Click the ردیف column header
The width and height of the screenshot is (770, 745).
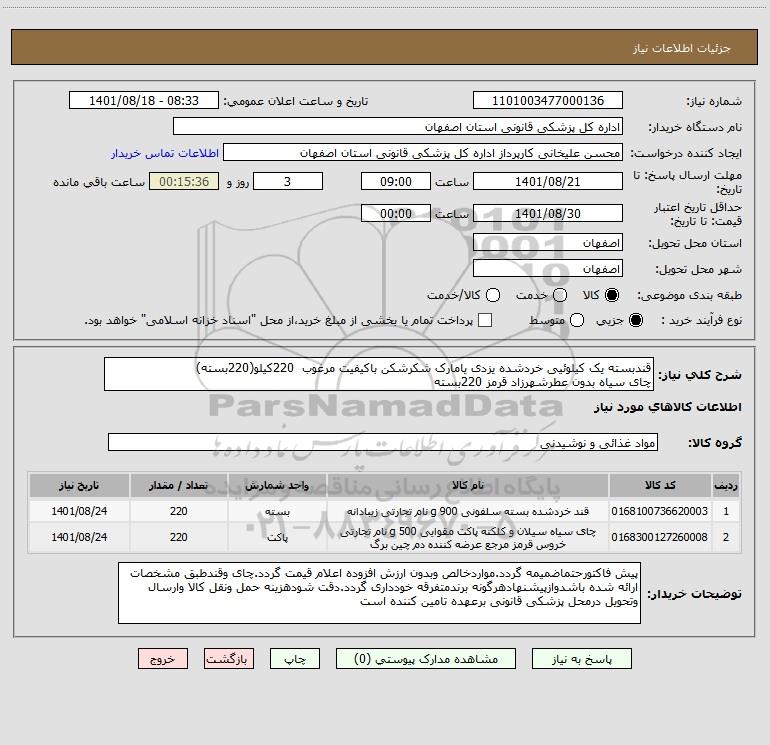pyautogui.click(x=726, y=485)
